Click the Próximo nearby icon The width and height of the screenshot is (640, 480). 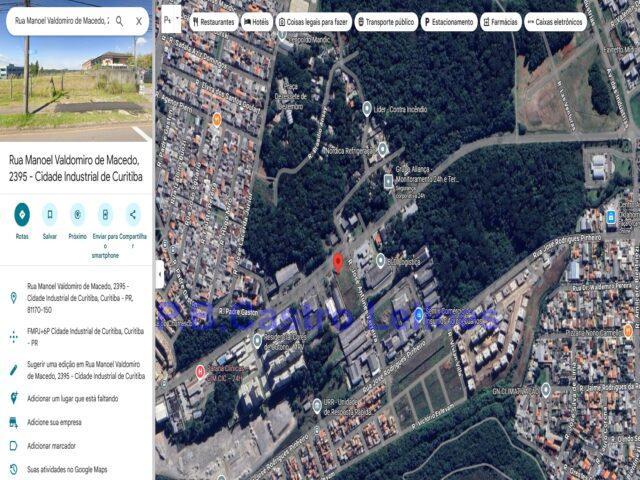[78, 214]
